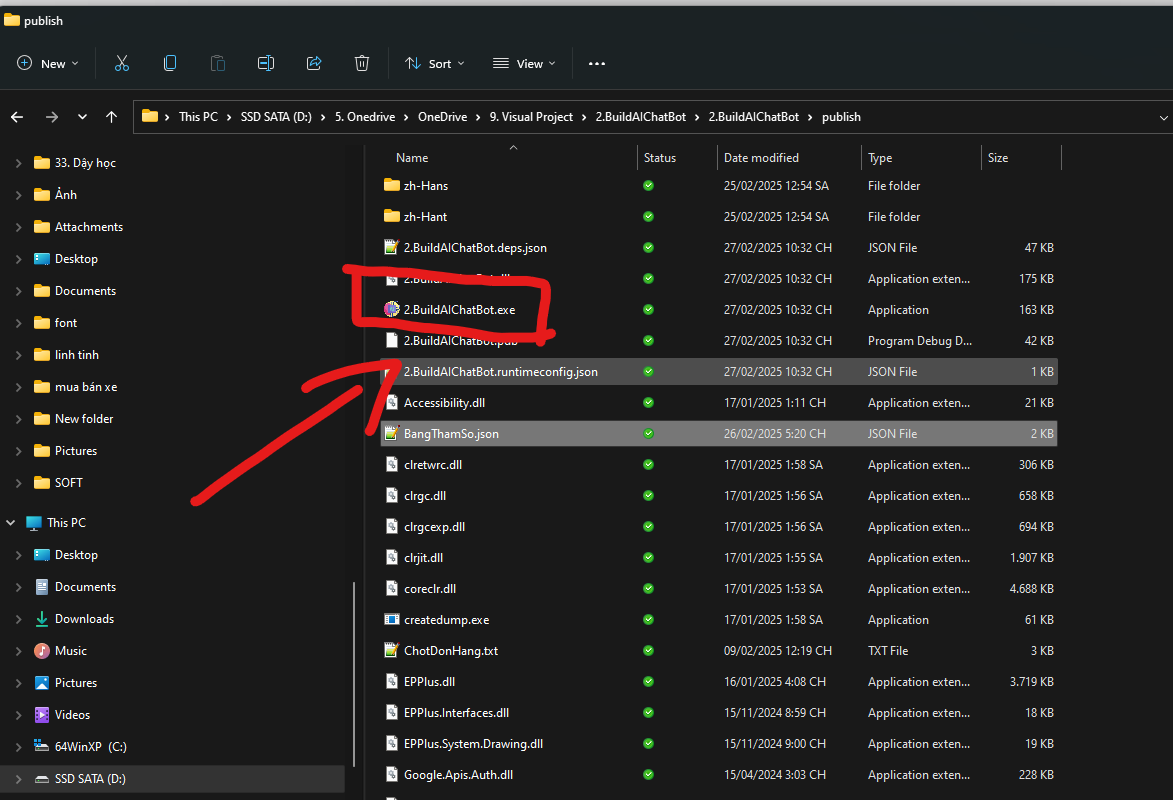Click the Rename icon in toolbar
The width and height of the screenshot is (1173, 800).
point(266,63)
